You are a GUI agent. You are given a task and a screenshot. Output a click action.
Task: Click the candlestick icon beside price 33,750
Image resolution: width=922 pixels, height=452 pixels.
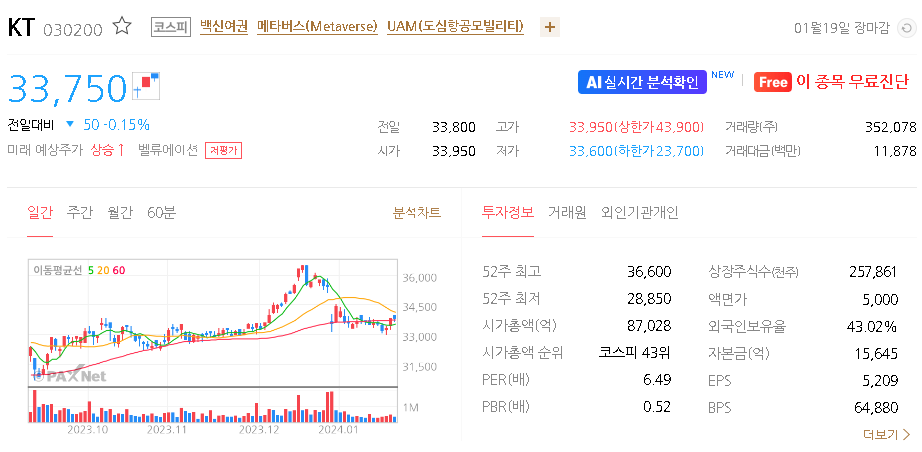[x=147, y=86]
